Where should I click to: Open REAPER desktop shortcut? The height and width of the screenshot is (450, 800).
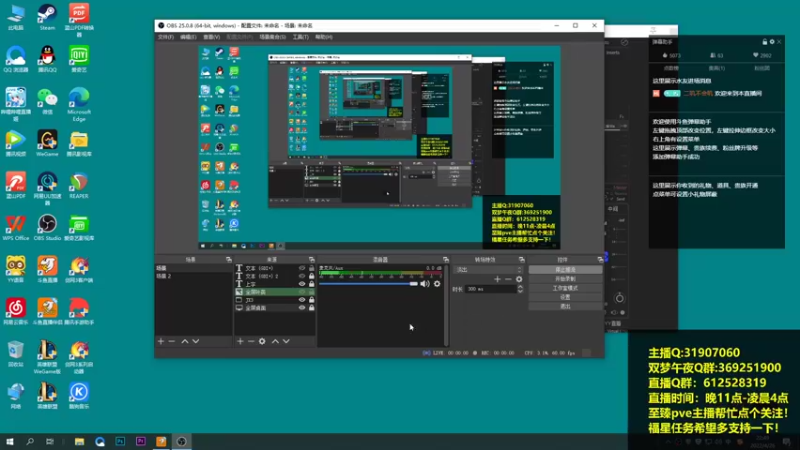tap(79, 186)
